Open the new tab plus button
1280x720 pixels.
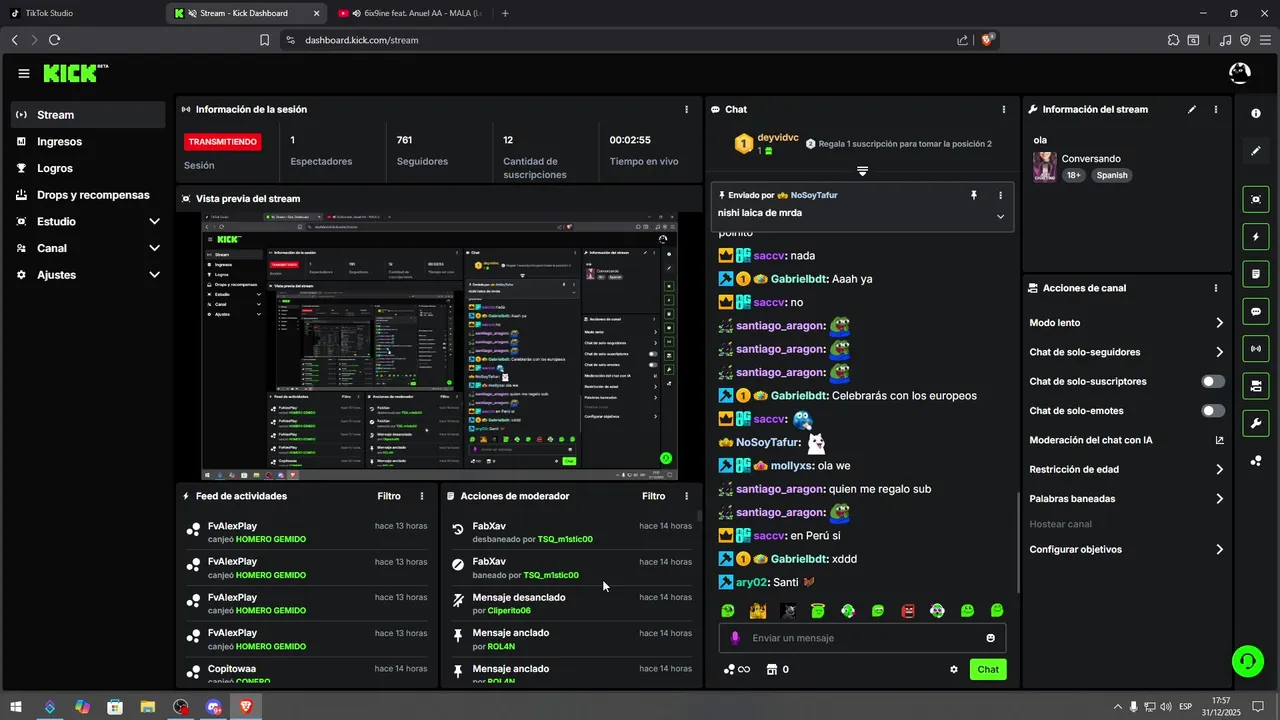pyautogui.click(x=505, y=13)
